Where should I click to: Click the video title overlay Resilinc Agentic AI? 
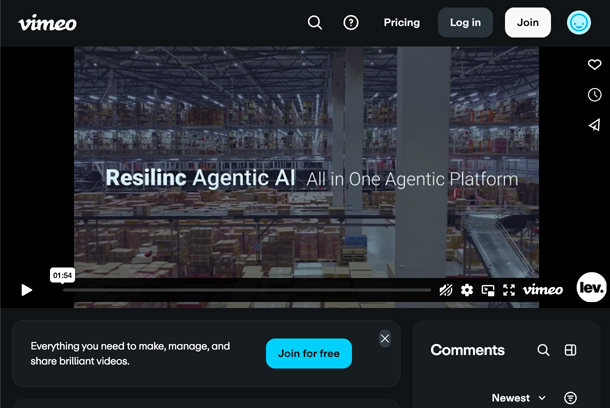click(x=200, y=178)
